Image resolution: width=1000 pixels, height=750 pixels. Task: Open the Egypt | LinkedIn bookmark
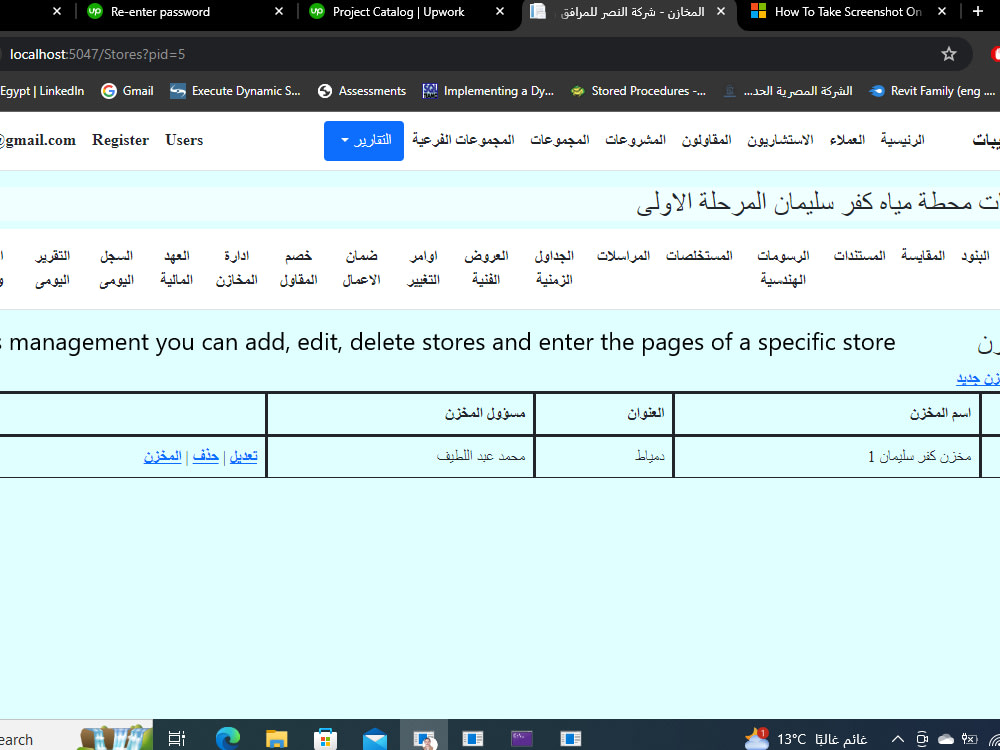coord(42,91)
